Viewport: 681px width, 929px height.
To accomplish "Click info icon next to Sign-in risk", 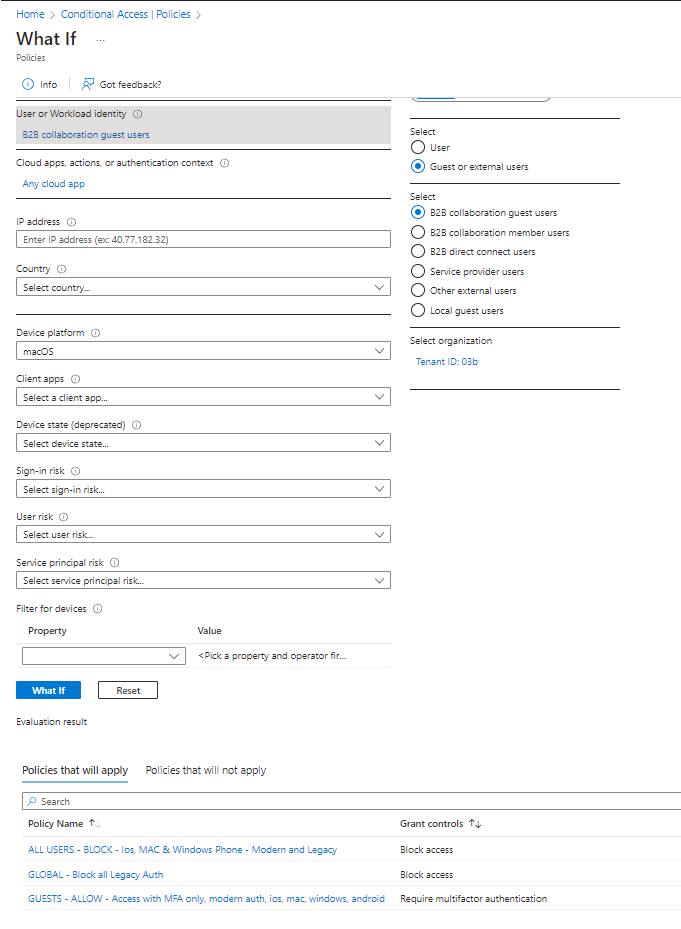I will coord(75,471).
